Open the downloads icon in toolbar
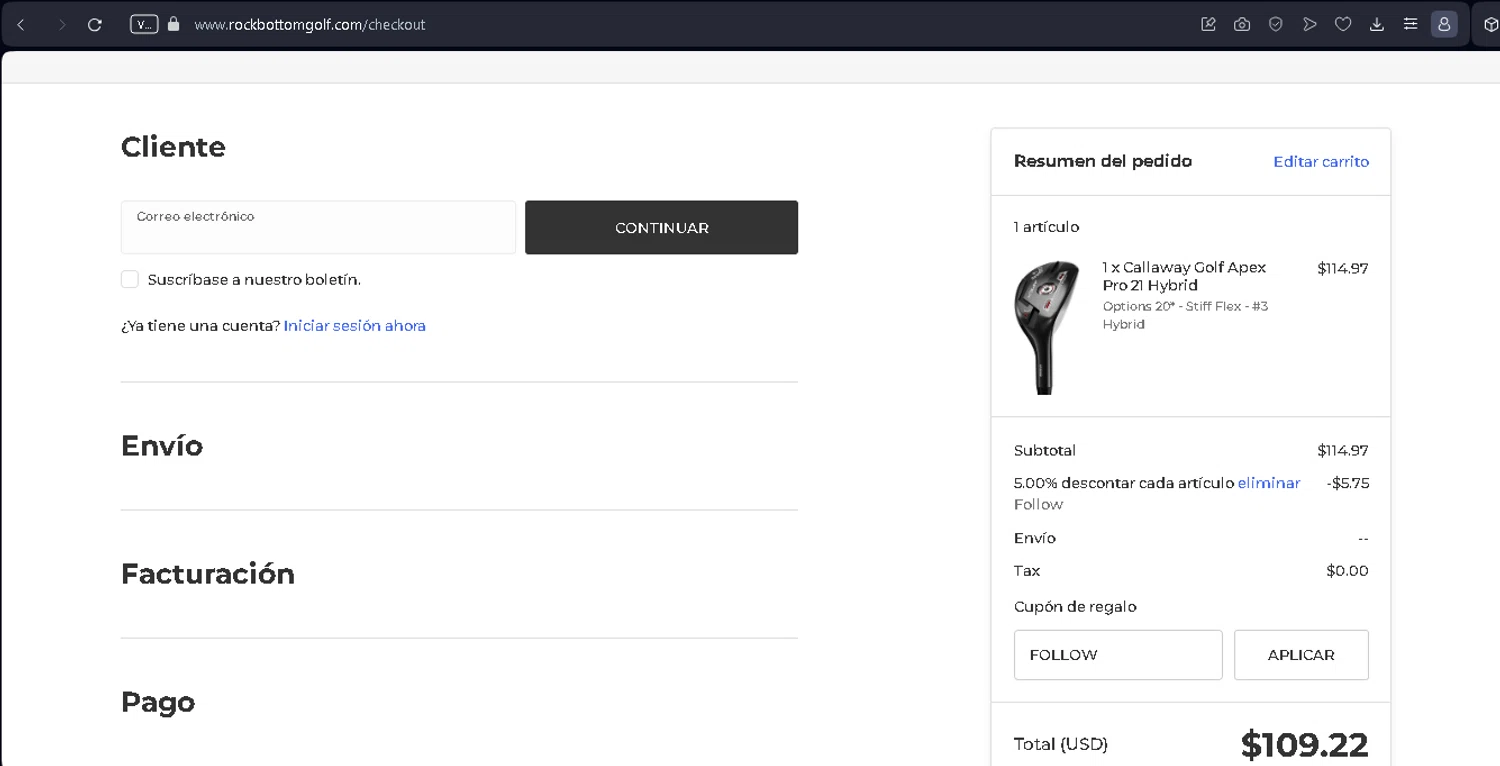1500x766 pixels. pyautogui.click(x=1377, y=24)
